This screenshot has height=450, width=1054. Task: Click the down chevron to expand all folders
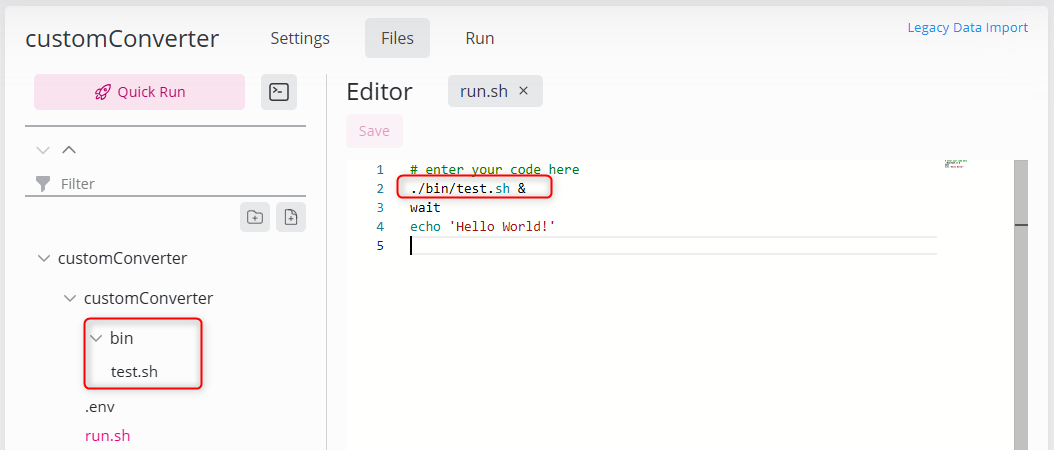pyautogui.click(x=43, y=150)
